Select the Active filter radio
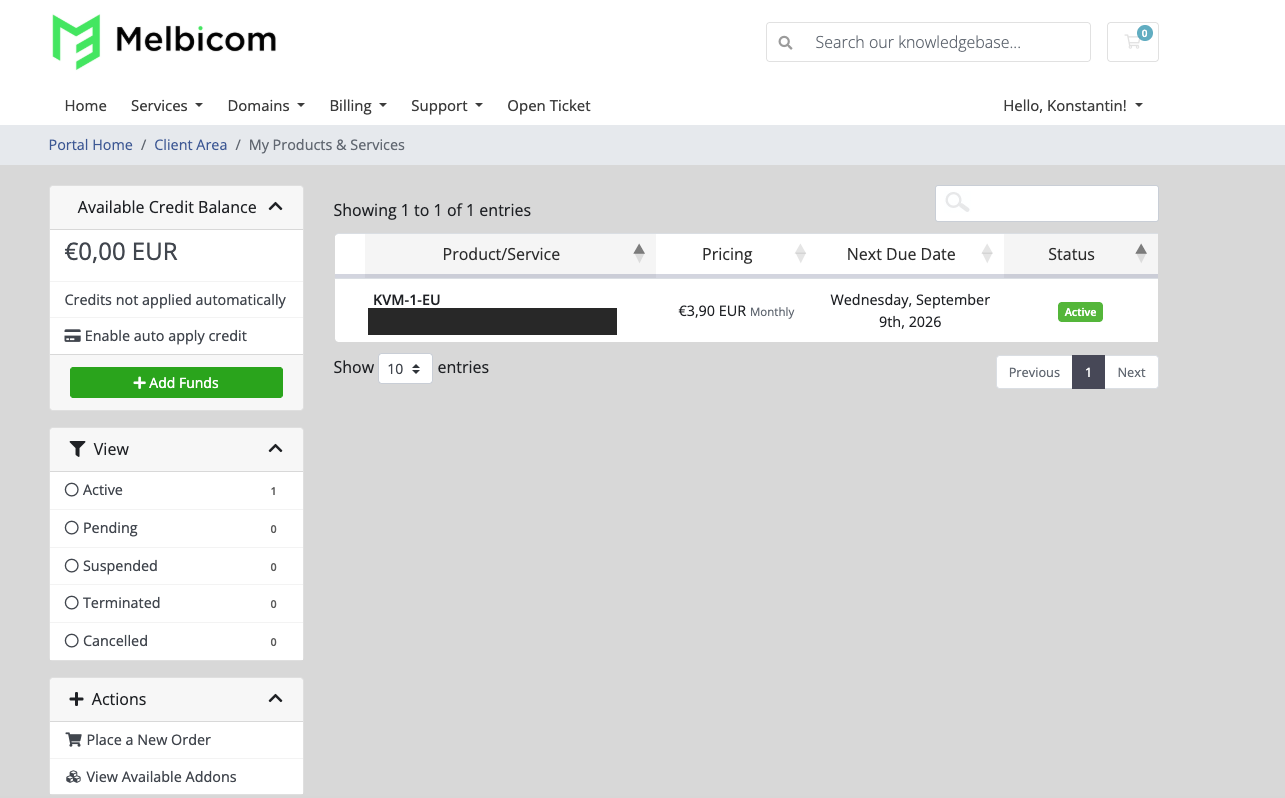 tap(72, 490)
